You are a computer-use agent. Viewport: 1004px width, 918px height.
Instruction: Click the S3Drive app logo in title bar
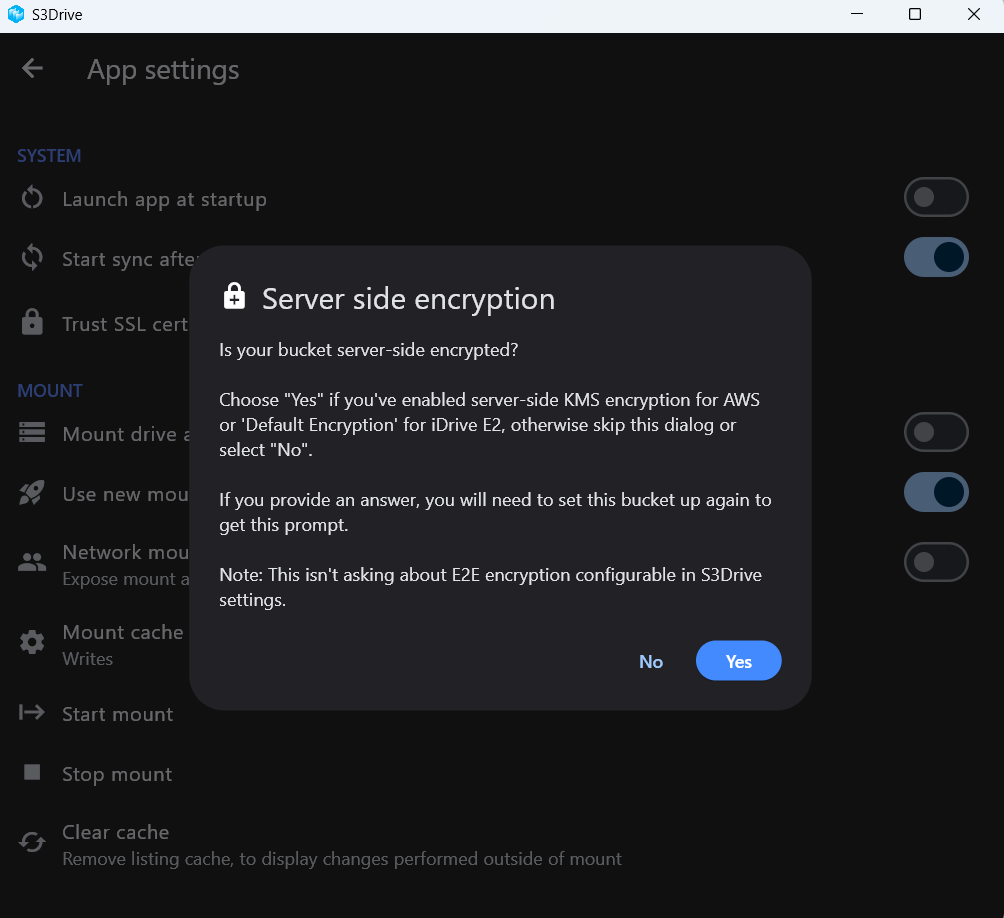(15, 13)
